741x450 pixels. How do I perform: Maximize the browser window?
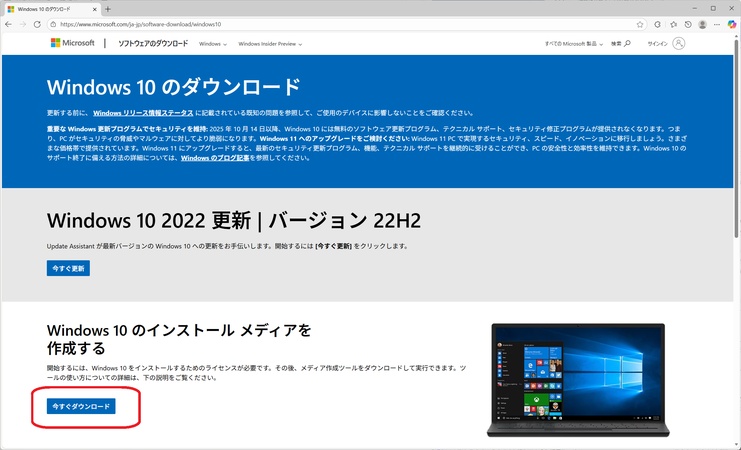(x=713, y=9)
